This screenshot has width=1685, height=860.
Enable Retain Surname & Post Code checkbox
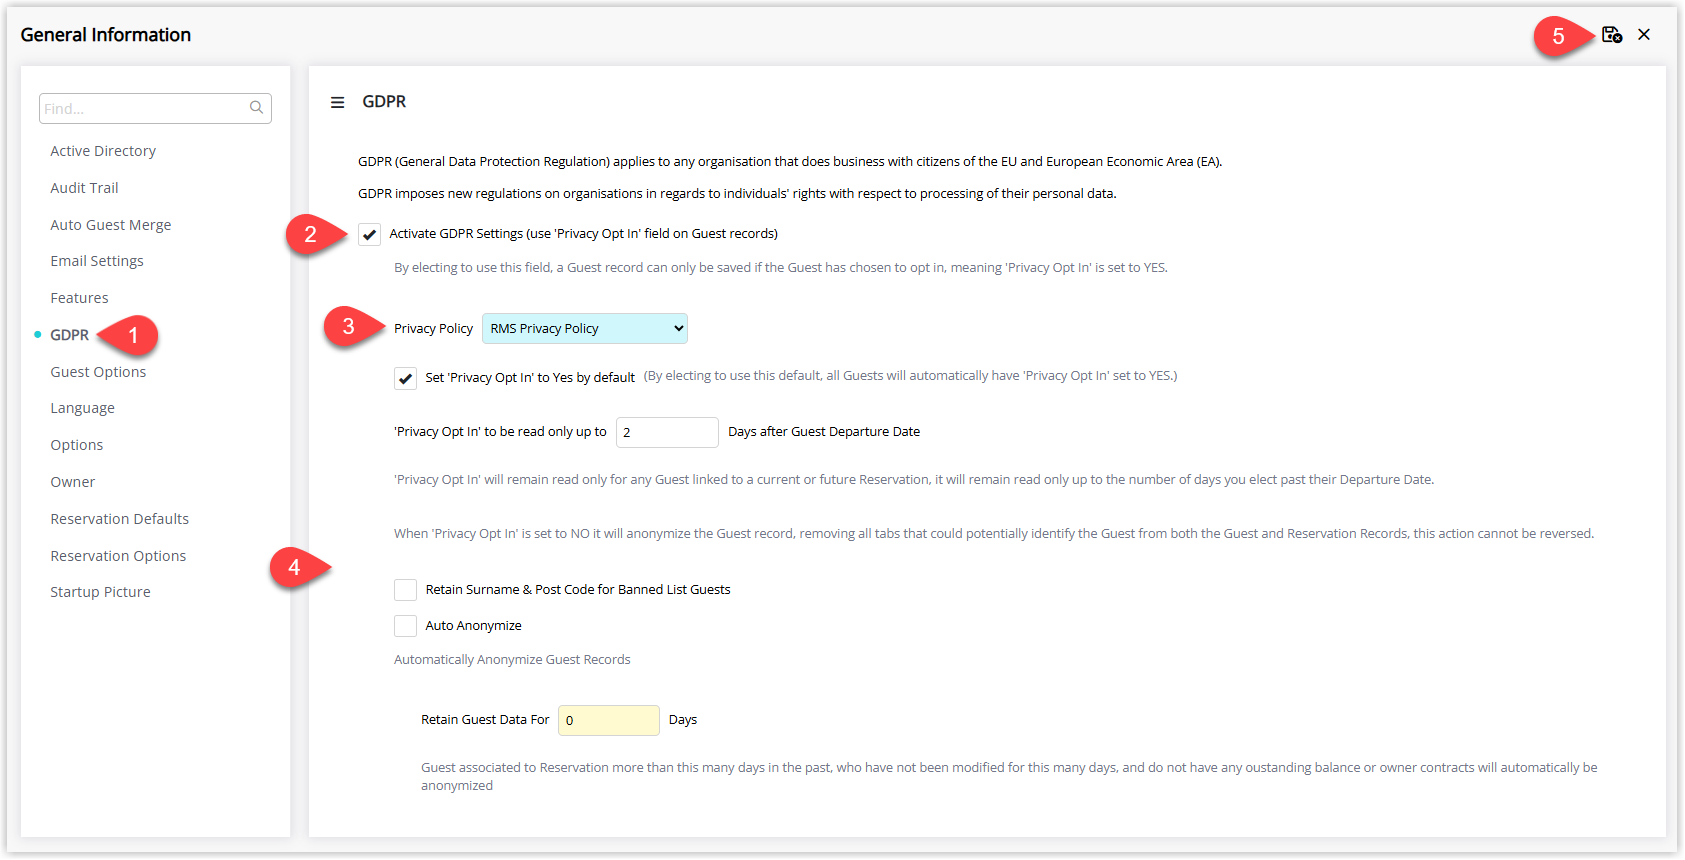coord(405,590)
